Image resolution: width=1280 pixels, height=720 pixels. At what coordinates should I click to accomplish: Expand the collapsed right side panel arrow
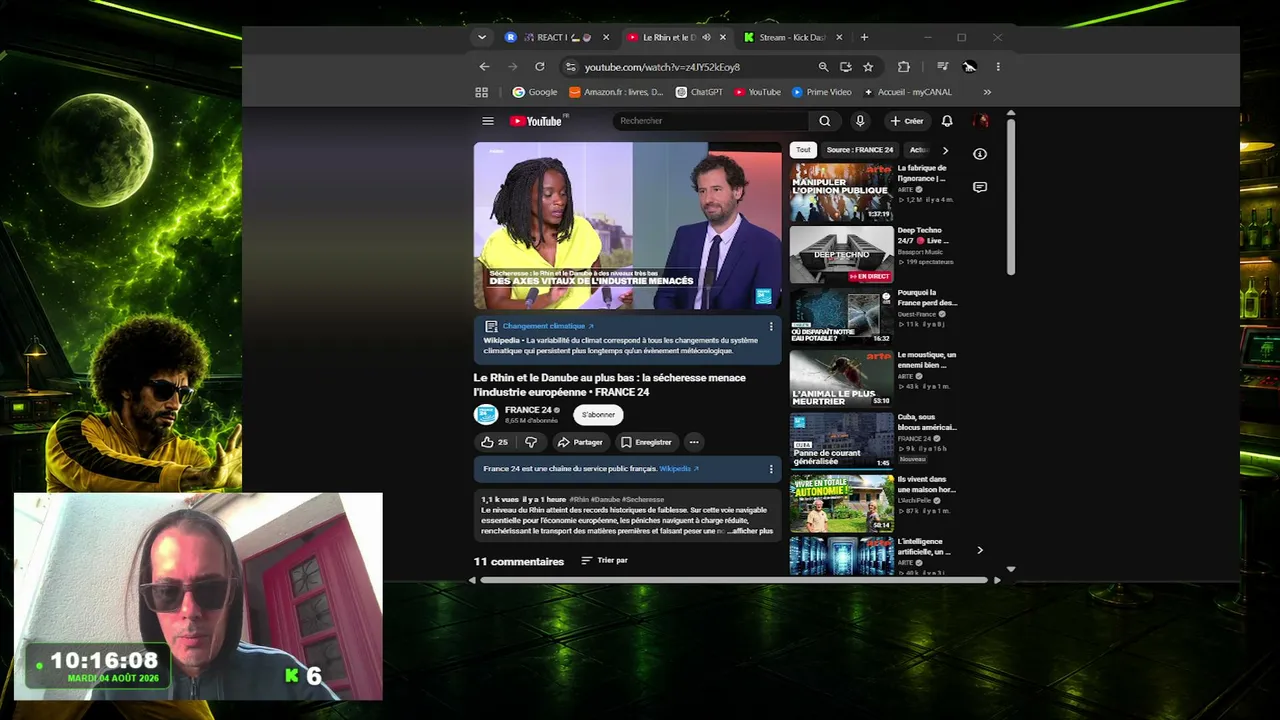coord(980,550)
